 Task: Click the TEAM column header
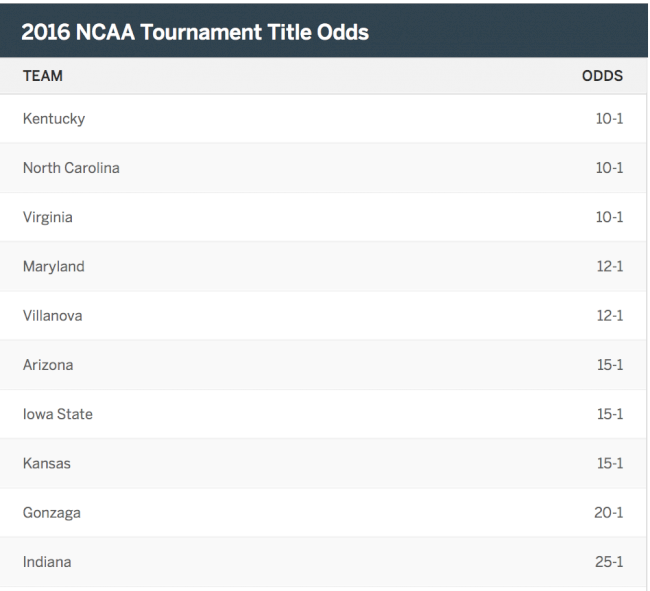[x=43, y=76]
